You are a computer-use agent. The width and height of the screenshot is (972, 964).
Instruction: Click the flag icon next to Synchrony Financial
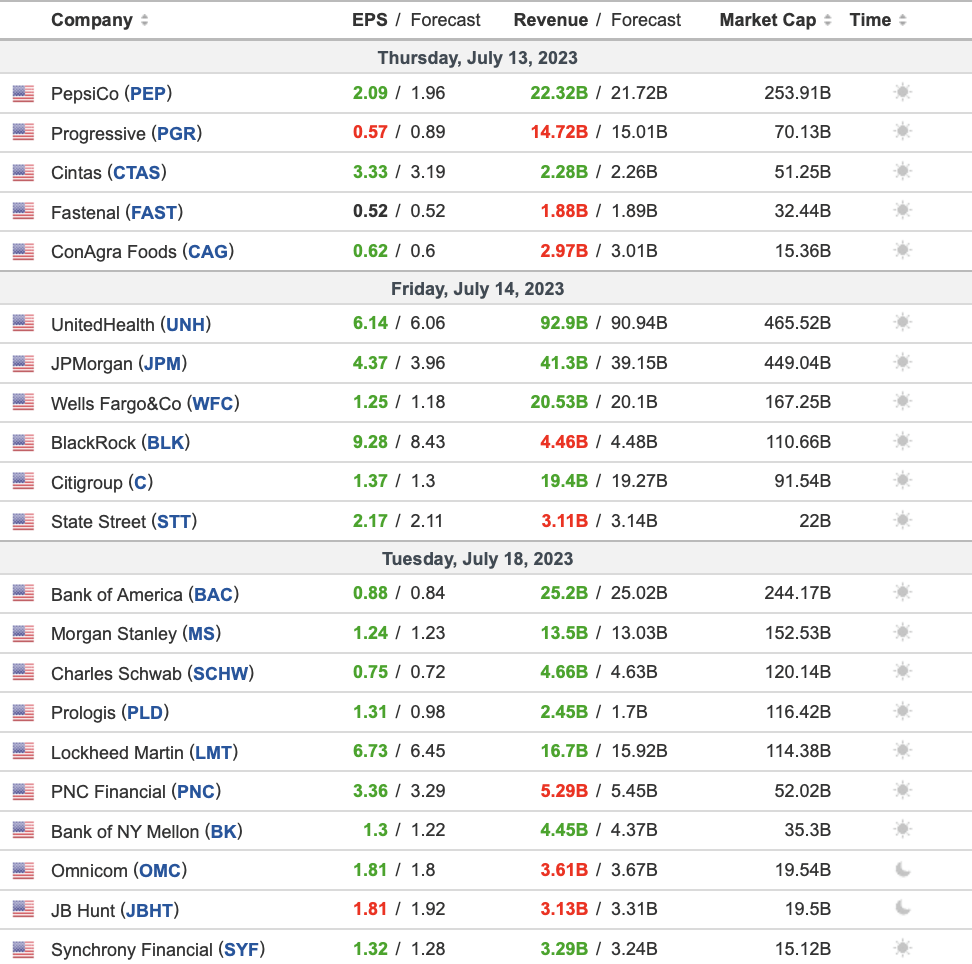(22, 948)
